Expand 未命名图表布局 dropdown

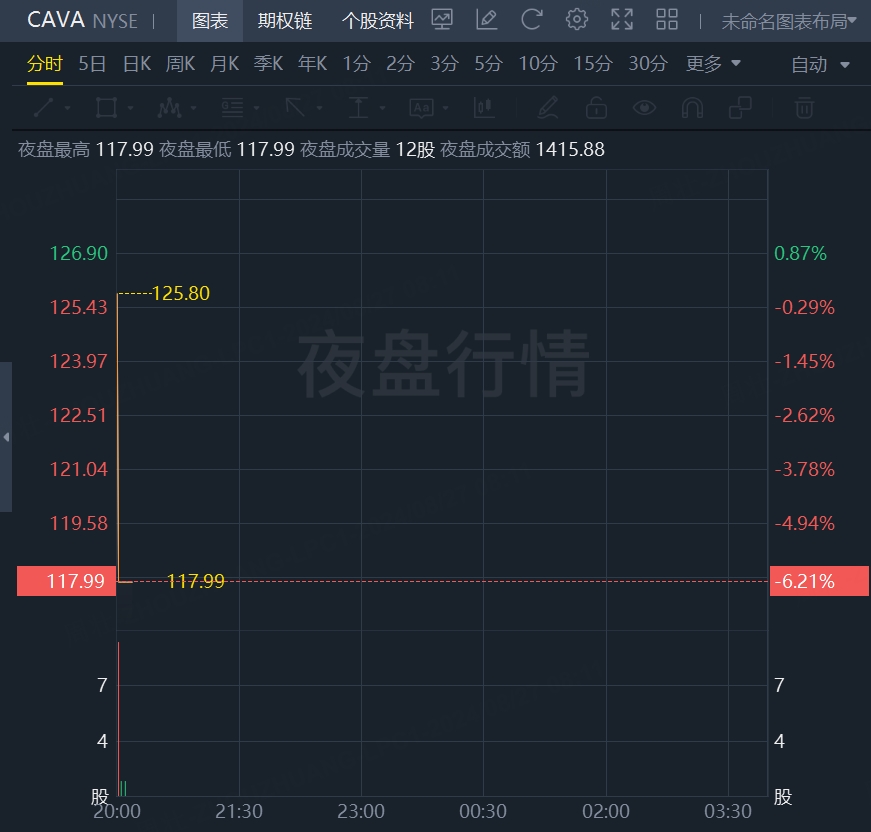[789, 22]
